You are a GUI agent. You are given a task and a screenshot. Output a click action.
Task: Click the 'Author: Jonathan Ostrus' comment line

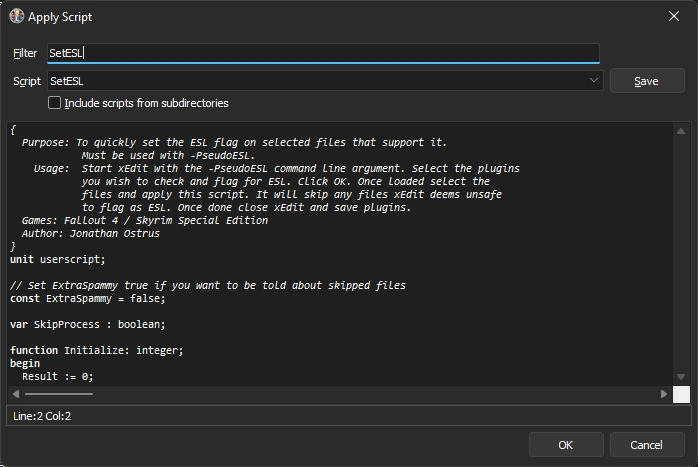click(x=90, y=233)
